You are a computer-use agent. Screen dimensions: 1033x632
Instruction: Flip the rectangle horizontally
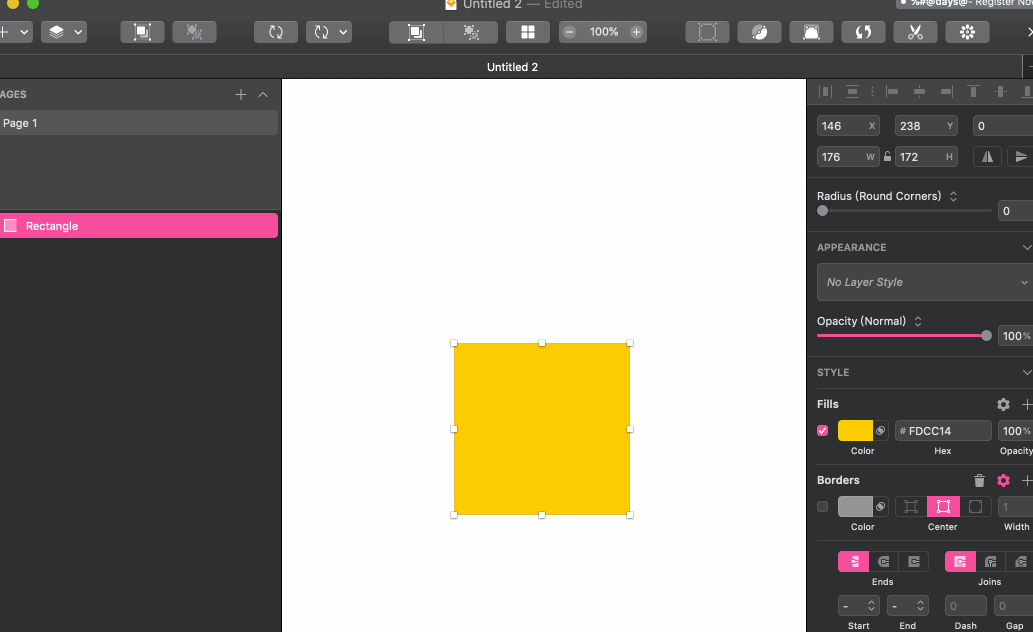(x=987, y=157)
